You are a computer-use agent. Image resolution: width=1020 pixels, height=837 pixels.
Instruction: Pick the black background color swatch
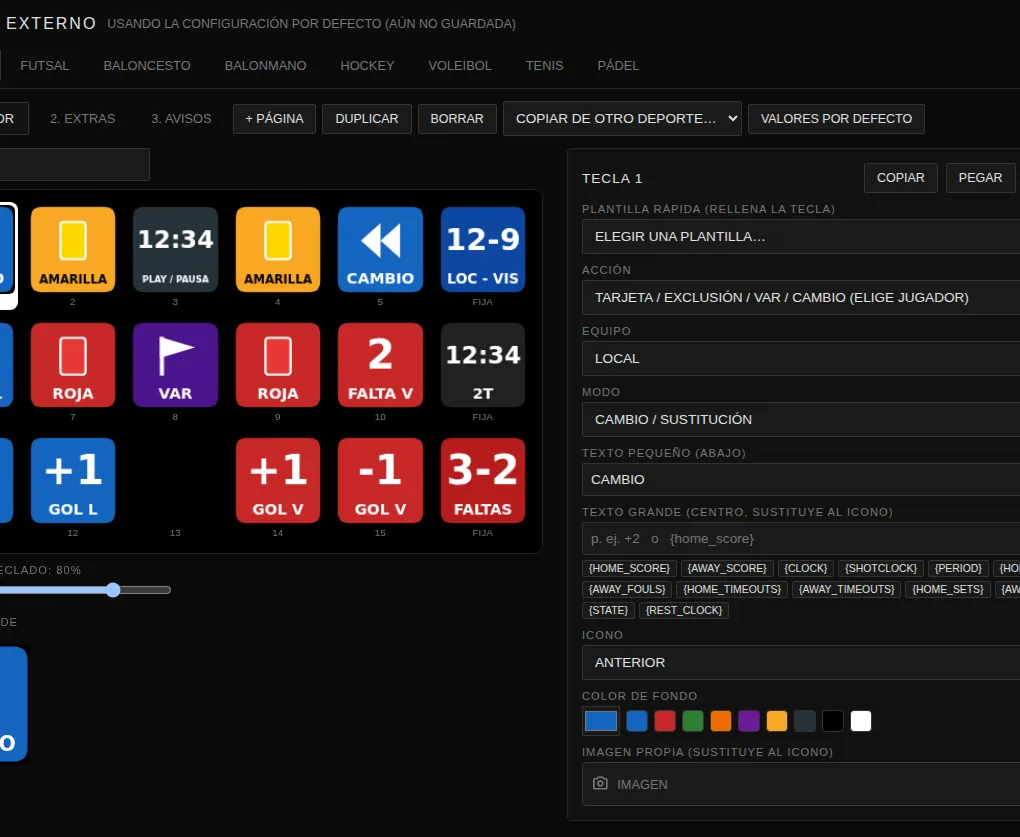point(833,721)
